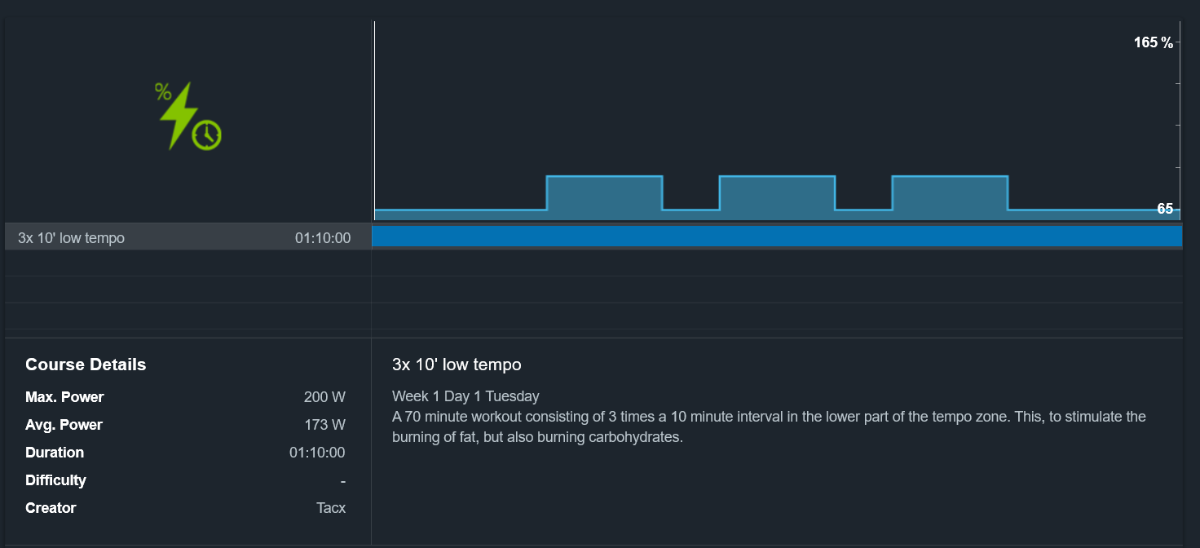Click the 165 % axis label
The image size is (1200, 548).
[1153, 43]
